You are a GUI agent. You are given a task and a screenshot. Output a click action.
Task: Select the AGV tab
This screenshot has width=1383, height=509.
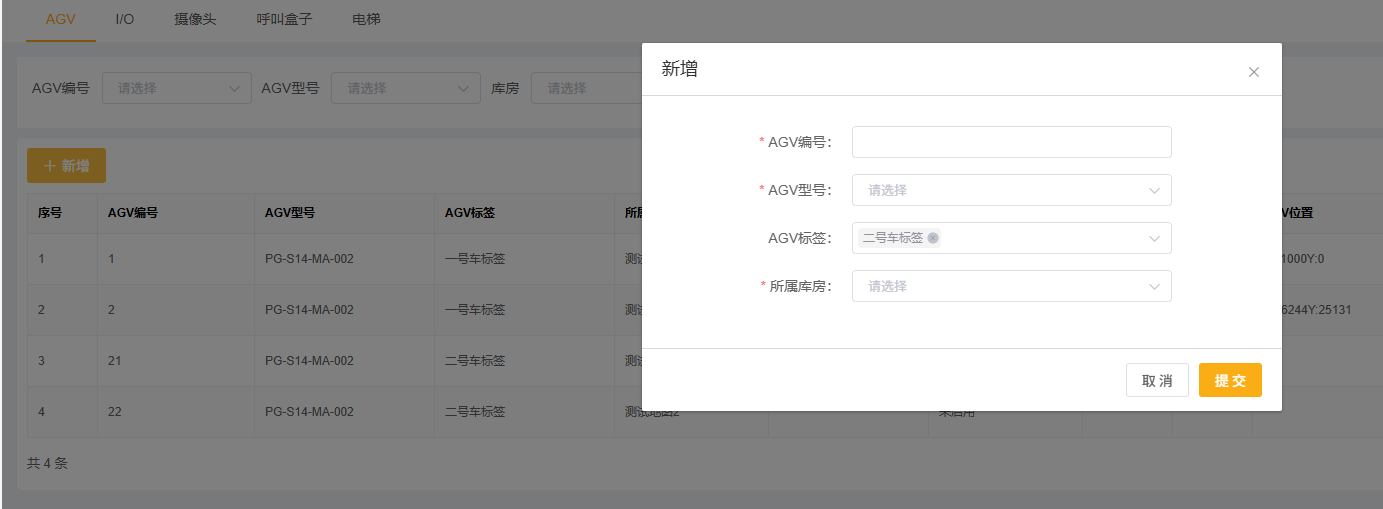pos(61,19)
